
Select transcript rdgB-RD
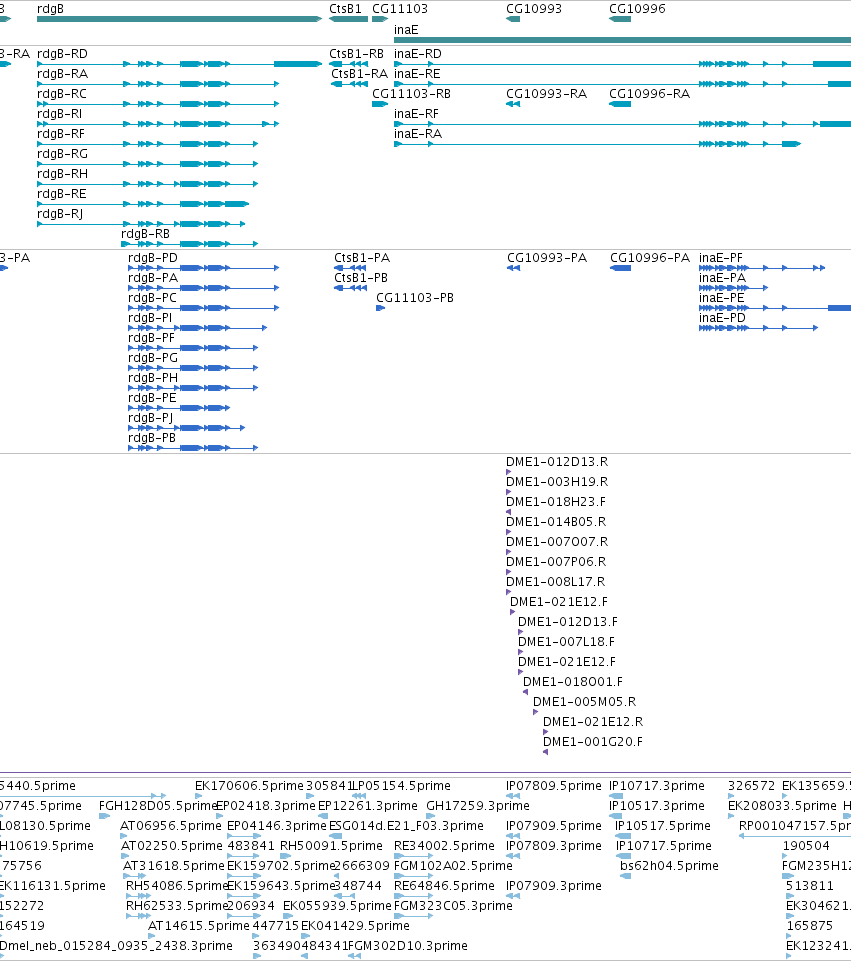[62, 54]
